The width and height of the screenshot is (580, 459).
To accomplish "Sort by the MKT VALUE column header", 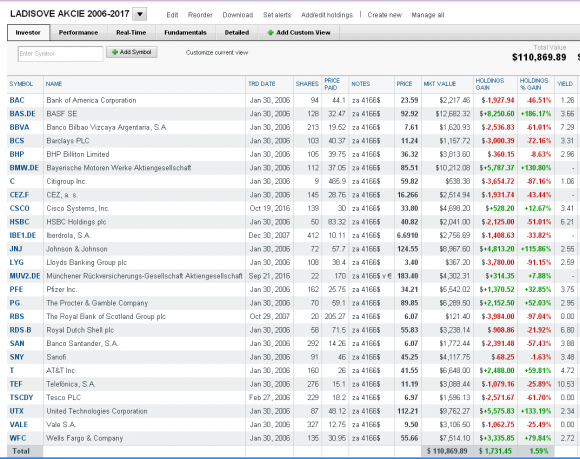I will click(x=440, y=84).
